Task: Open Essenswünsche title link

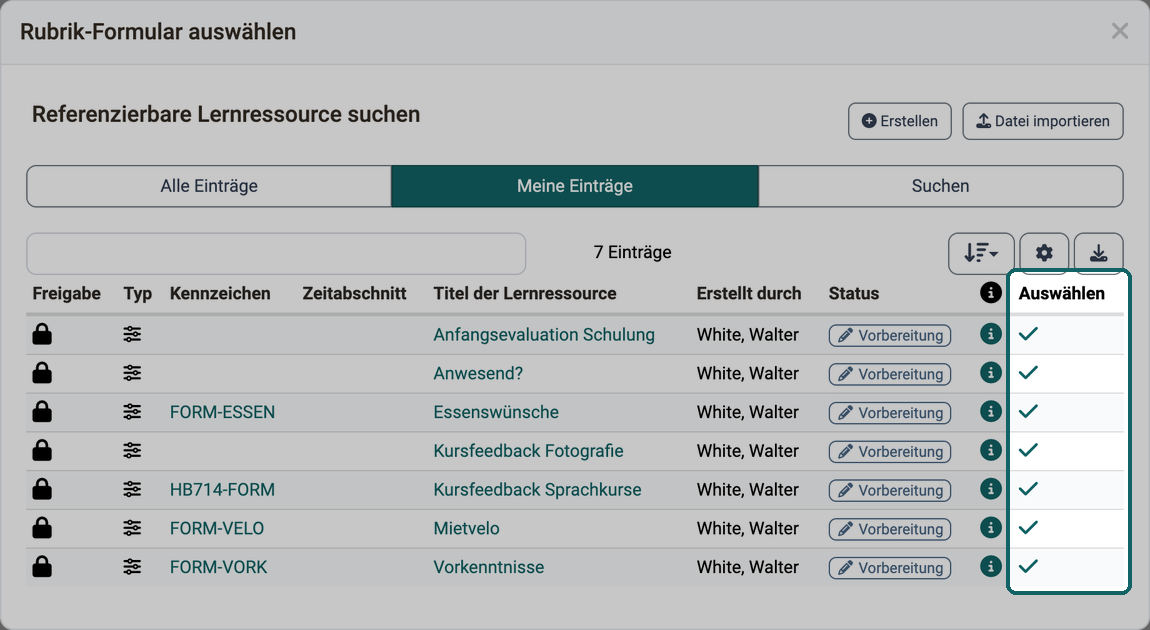Action: click(496, 412)
